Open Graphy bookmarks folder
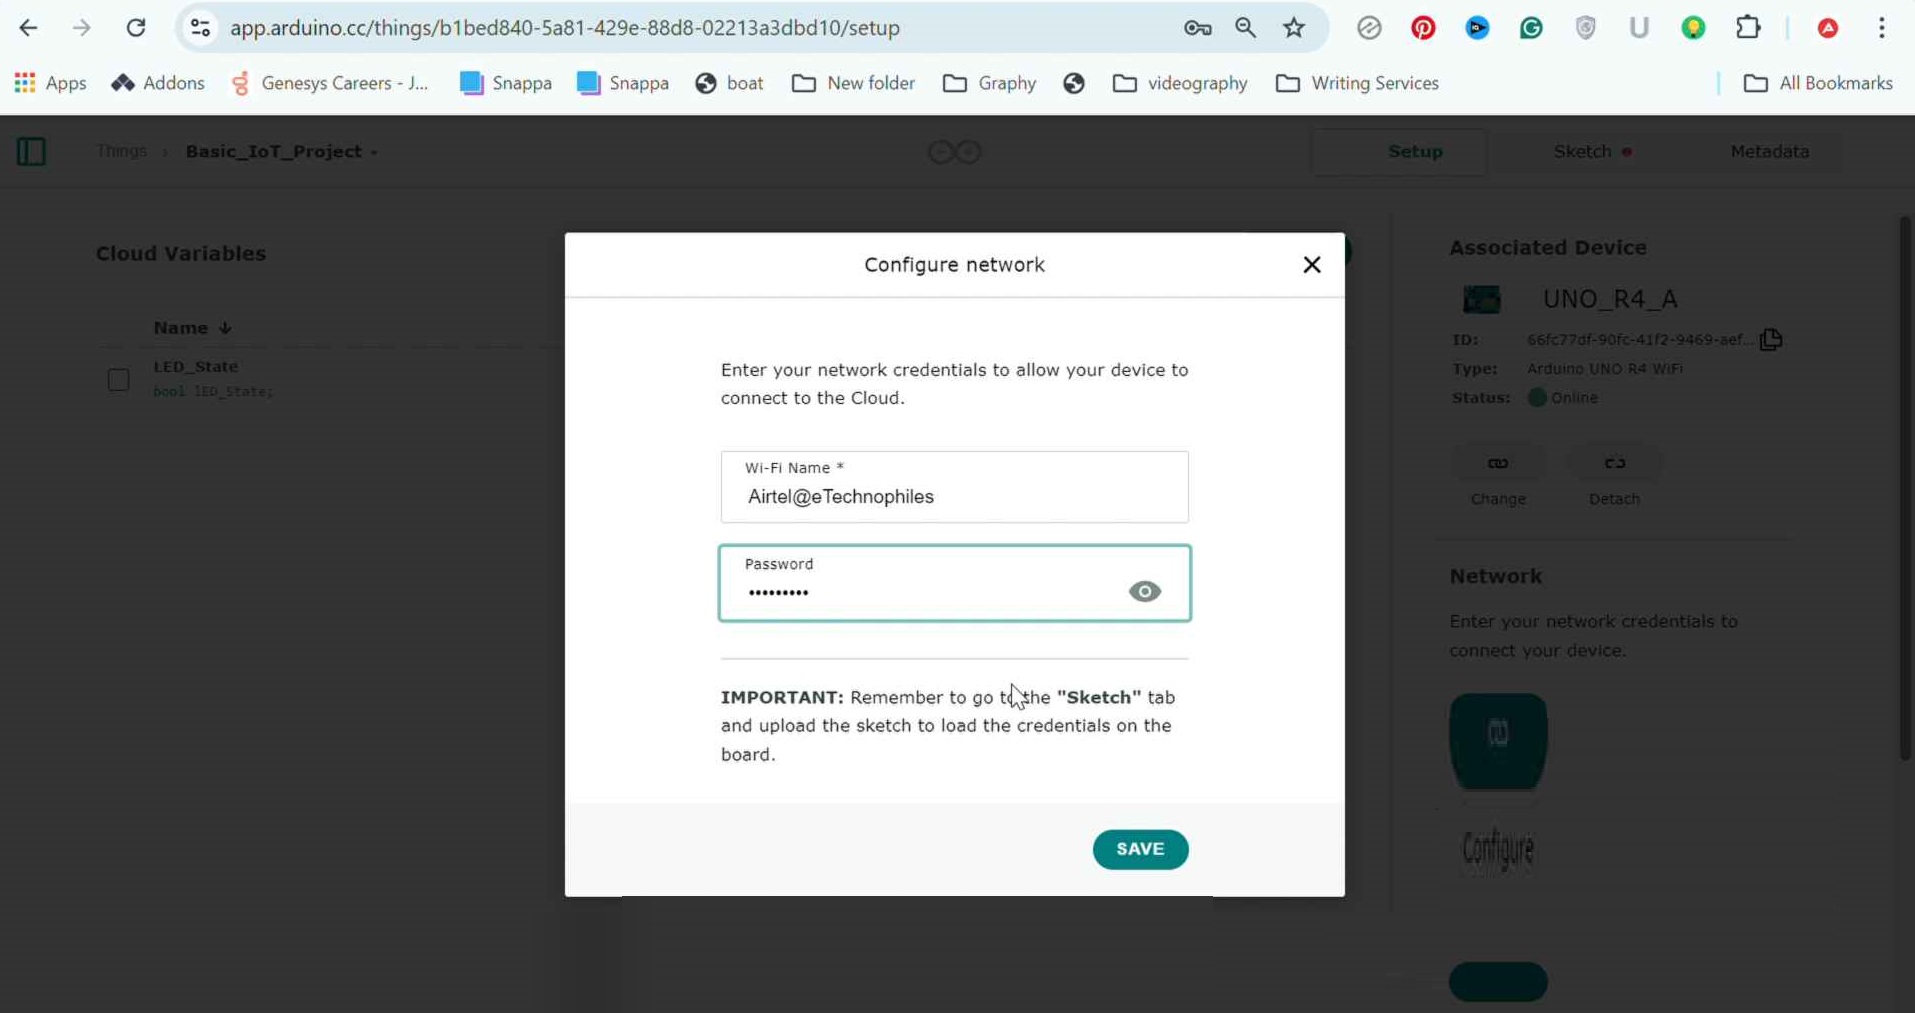This screenshot has width=1915, height=1013. [x=989, y=83]
